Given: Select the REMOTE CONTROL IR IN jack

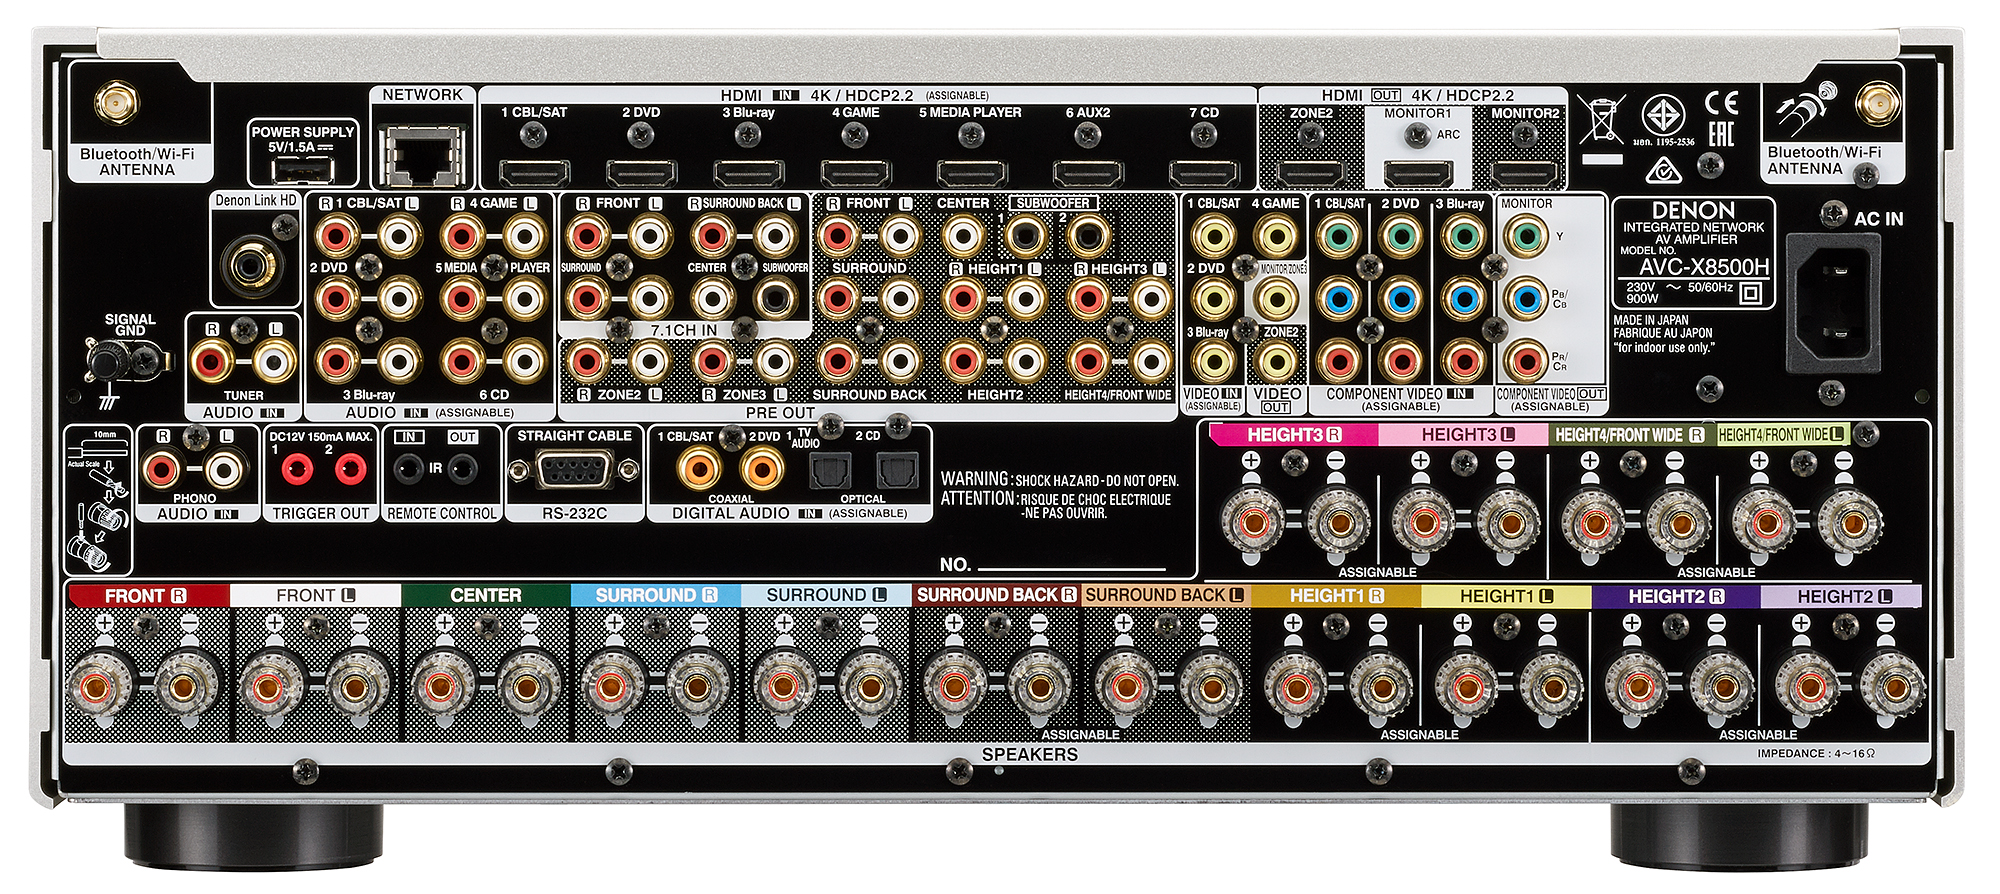Looking at the screenshot, I should point(408,467).
